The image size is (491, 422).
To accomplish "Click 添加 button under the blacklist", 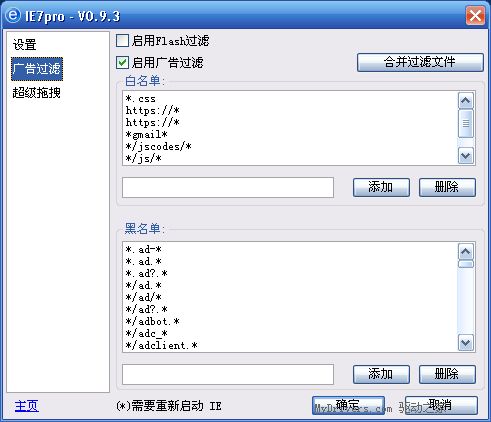I will (x=381, y=374).
